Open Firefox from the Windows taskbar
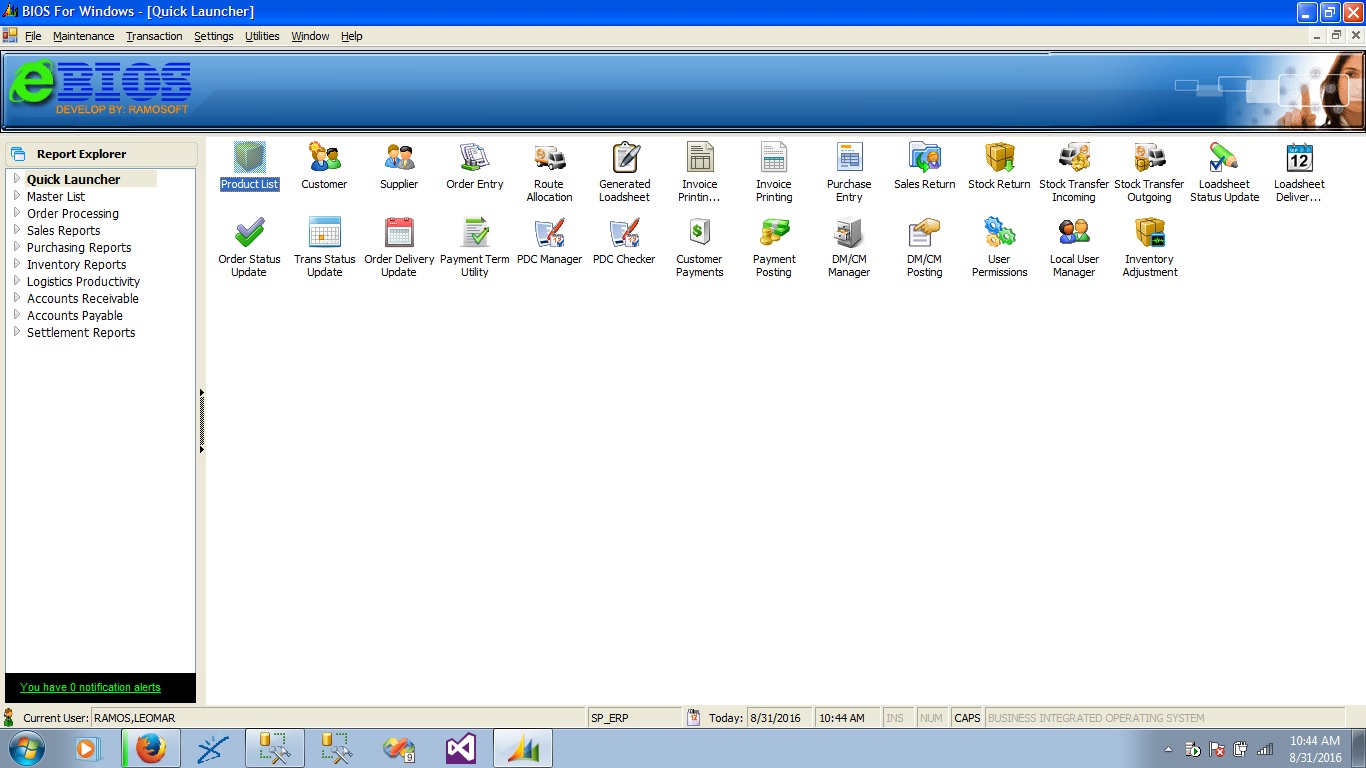 coord(150,748)
